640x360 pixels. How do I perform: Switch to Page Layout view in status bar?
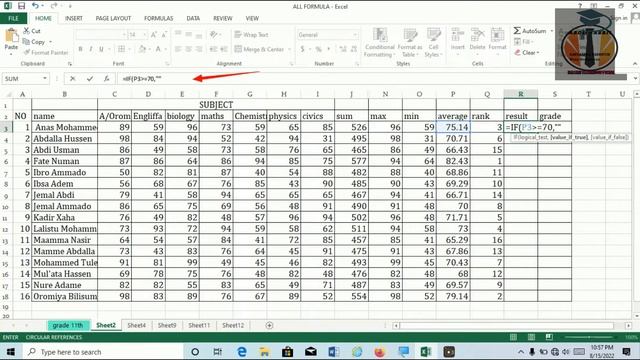coord(531,337)
